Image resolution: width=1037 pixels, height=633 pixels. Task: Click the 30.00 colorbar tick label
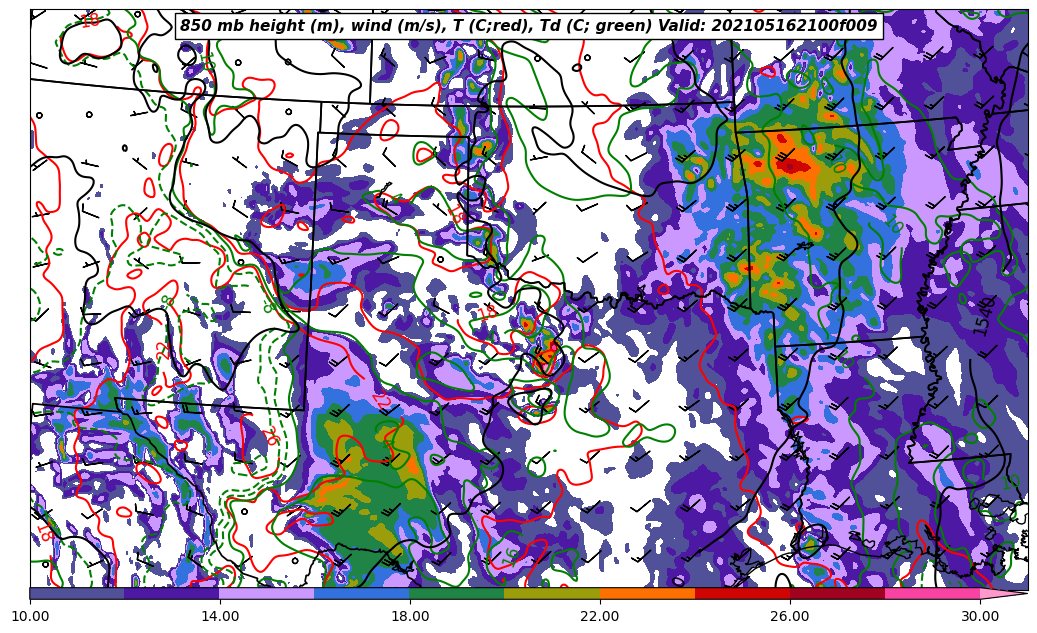980,616
